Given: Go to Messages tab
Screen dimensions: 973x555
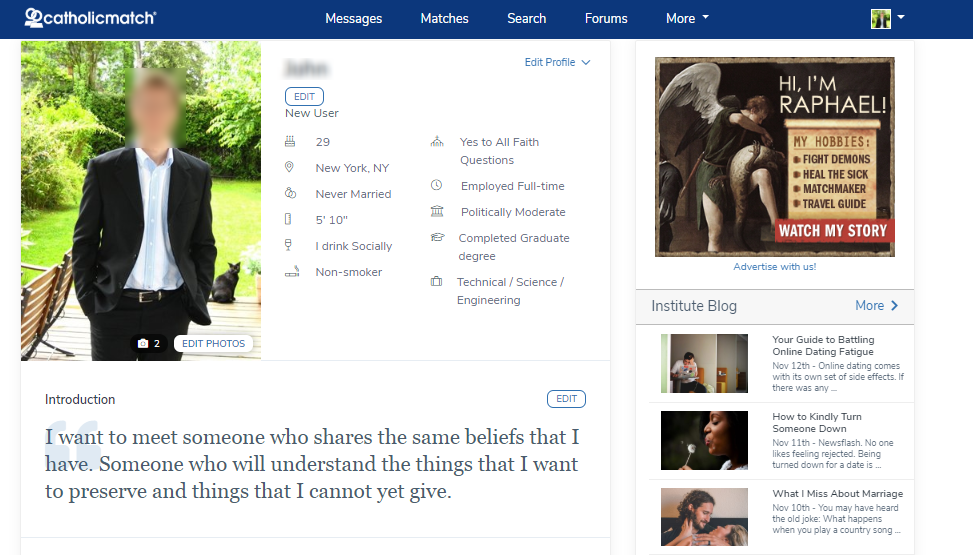Looking at the screenshot, I should point(354,18).
